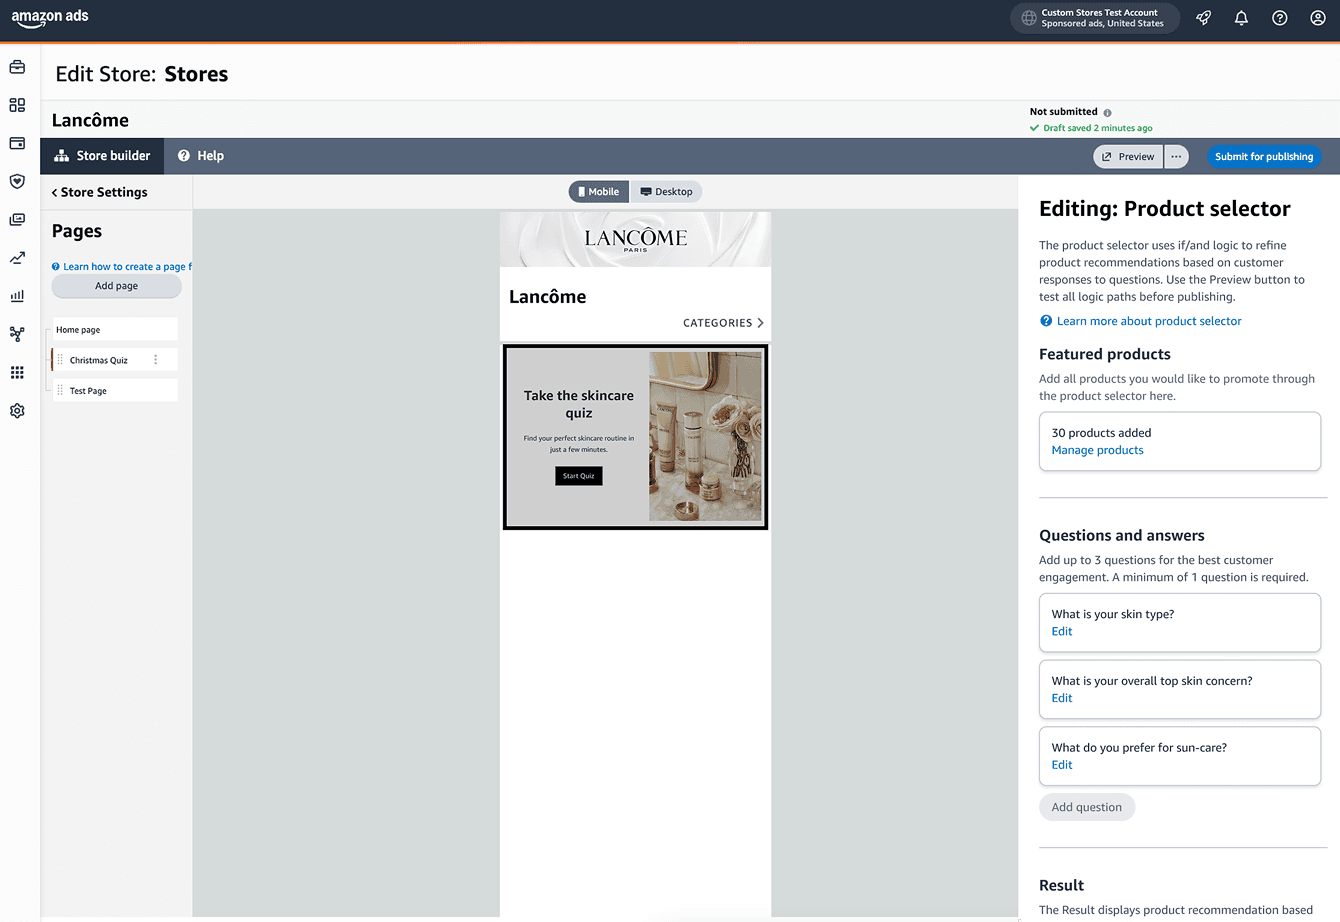Select the Test Page in pages list
This screenshot has height=922, width=1340.
(115, 391)
